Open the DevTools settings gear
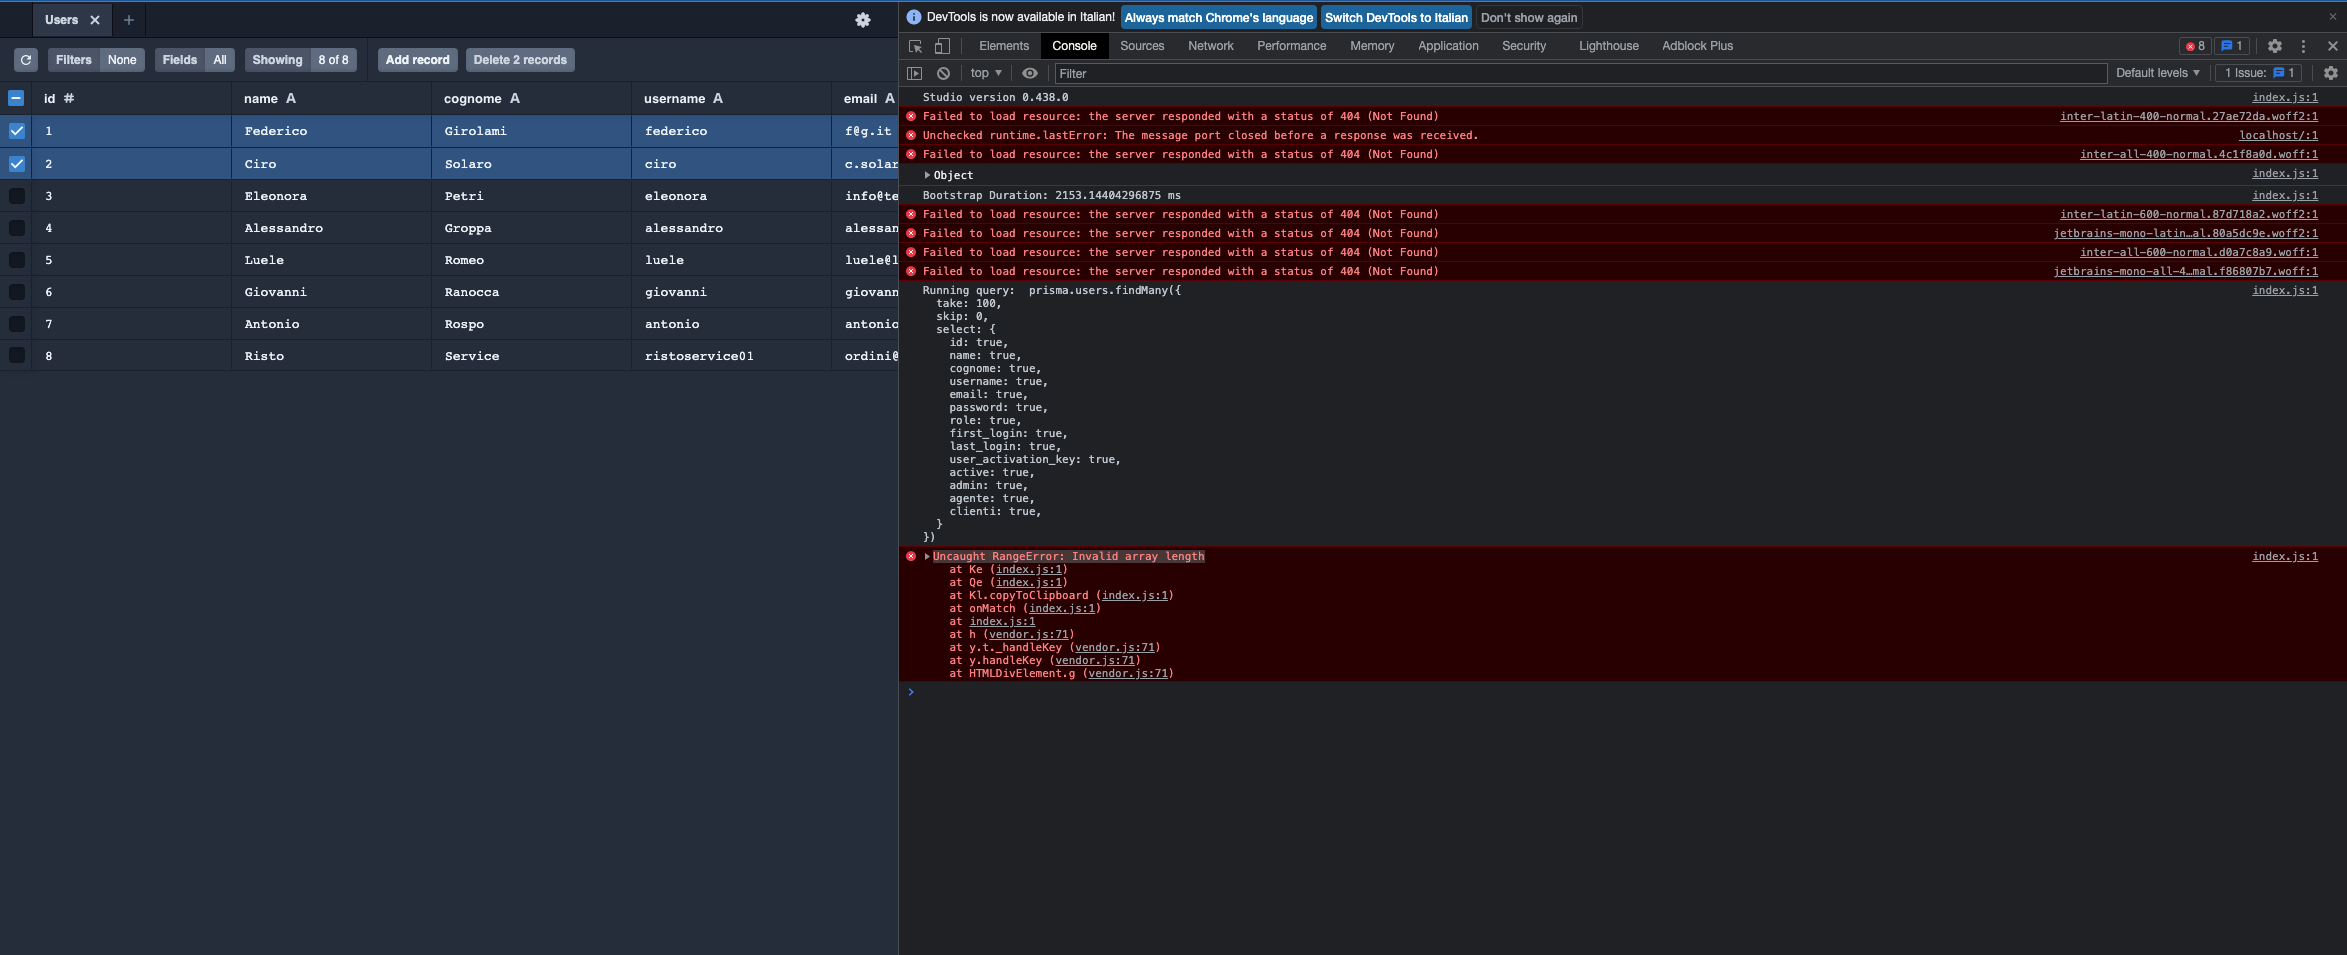Viewport: 2347px width, 955px height. [2274, 46]
